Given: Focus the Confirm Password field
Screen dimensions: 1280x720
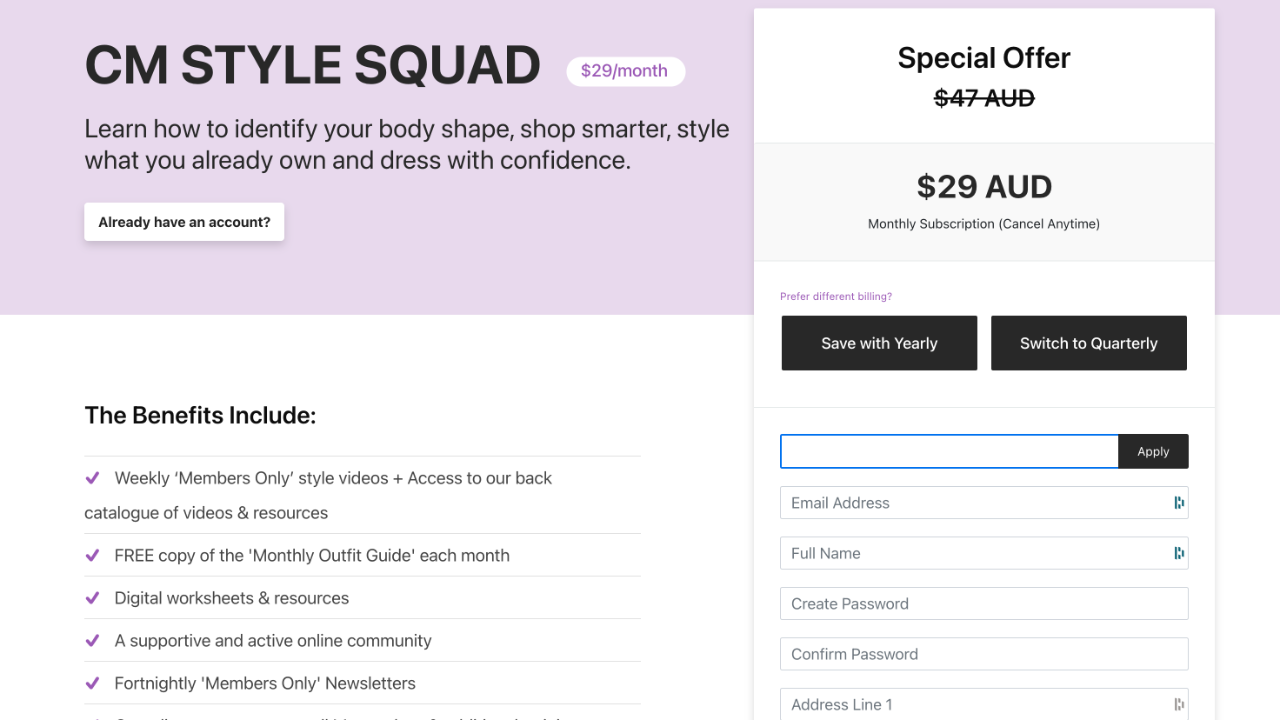Looking at the screenshot, I should click(x=984, y=654).
